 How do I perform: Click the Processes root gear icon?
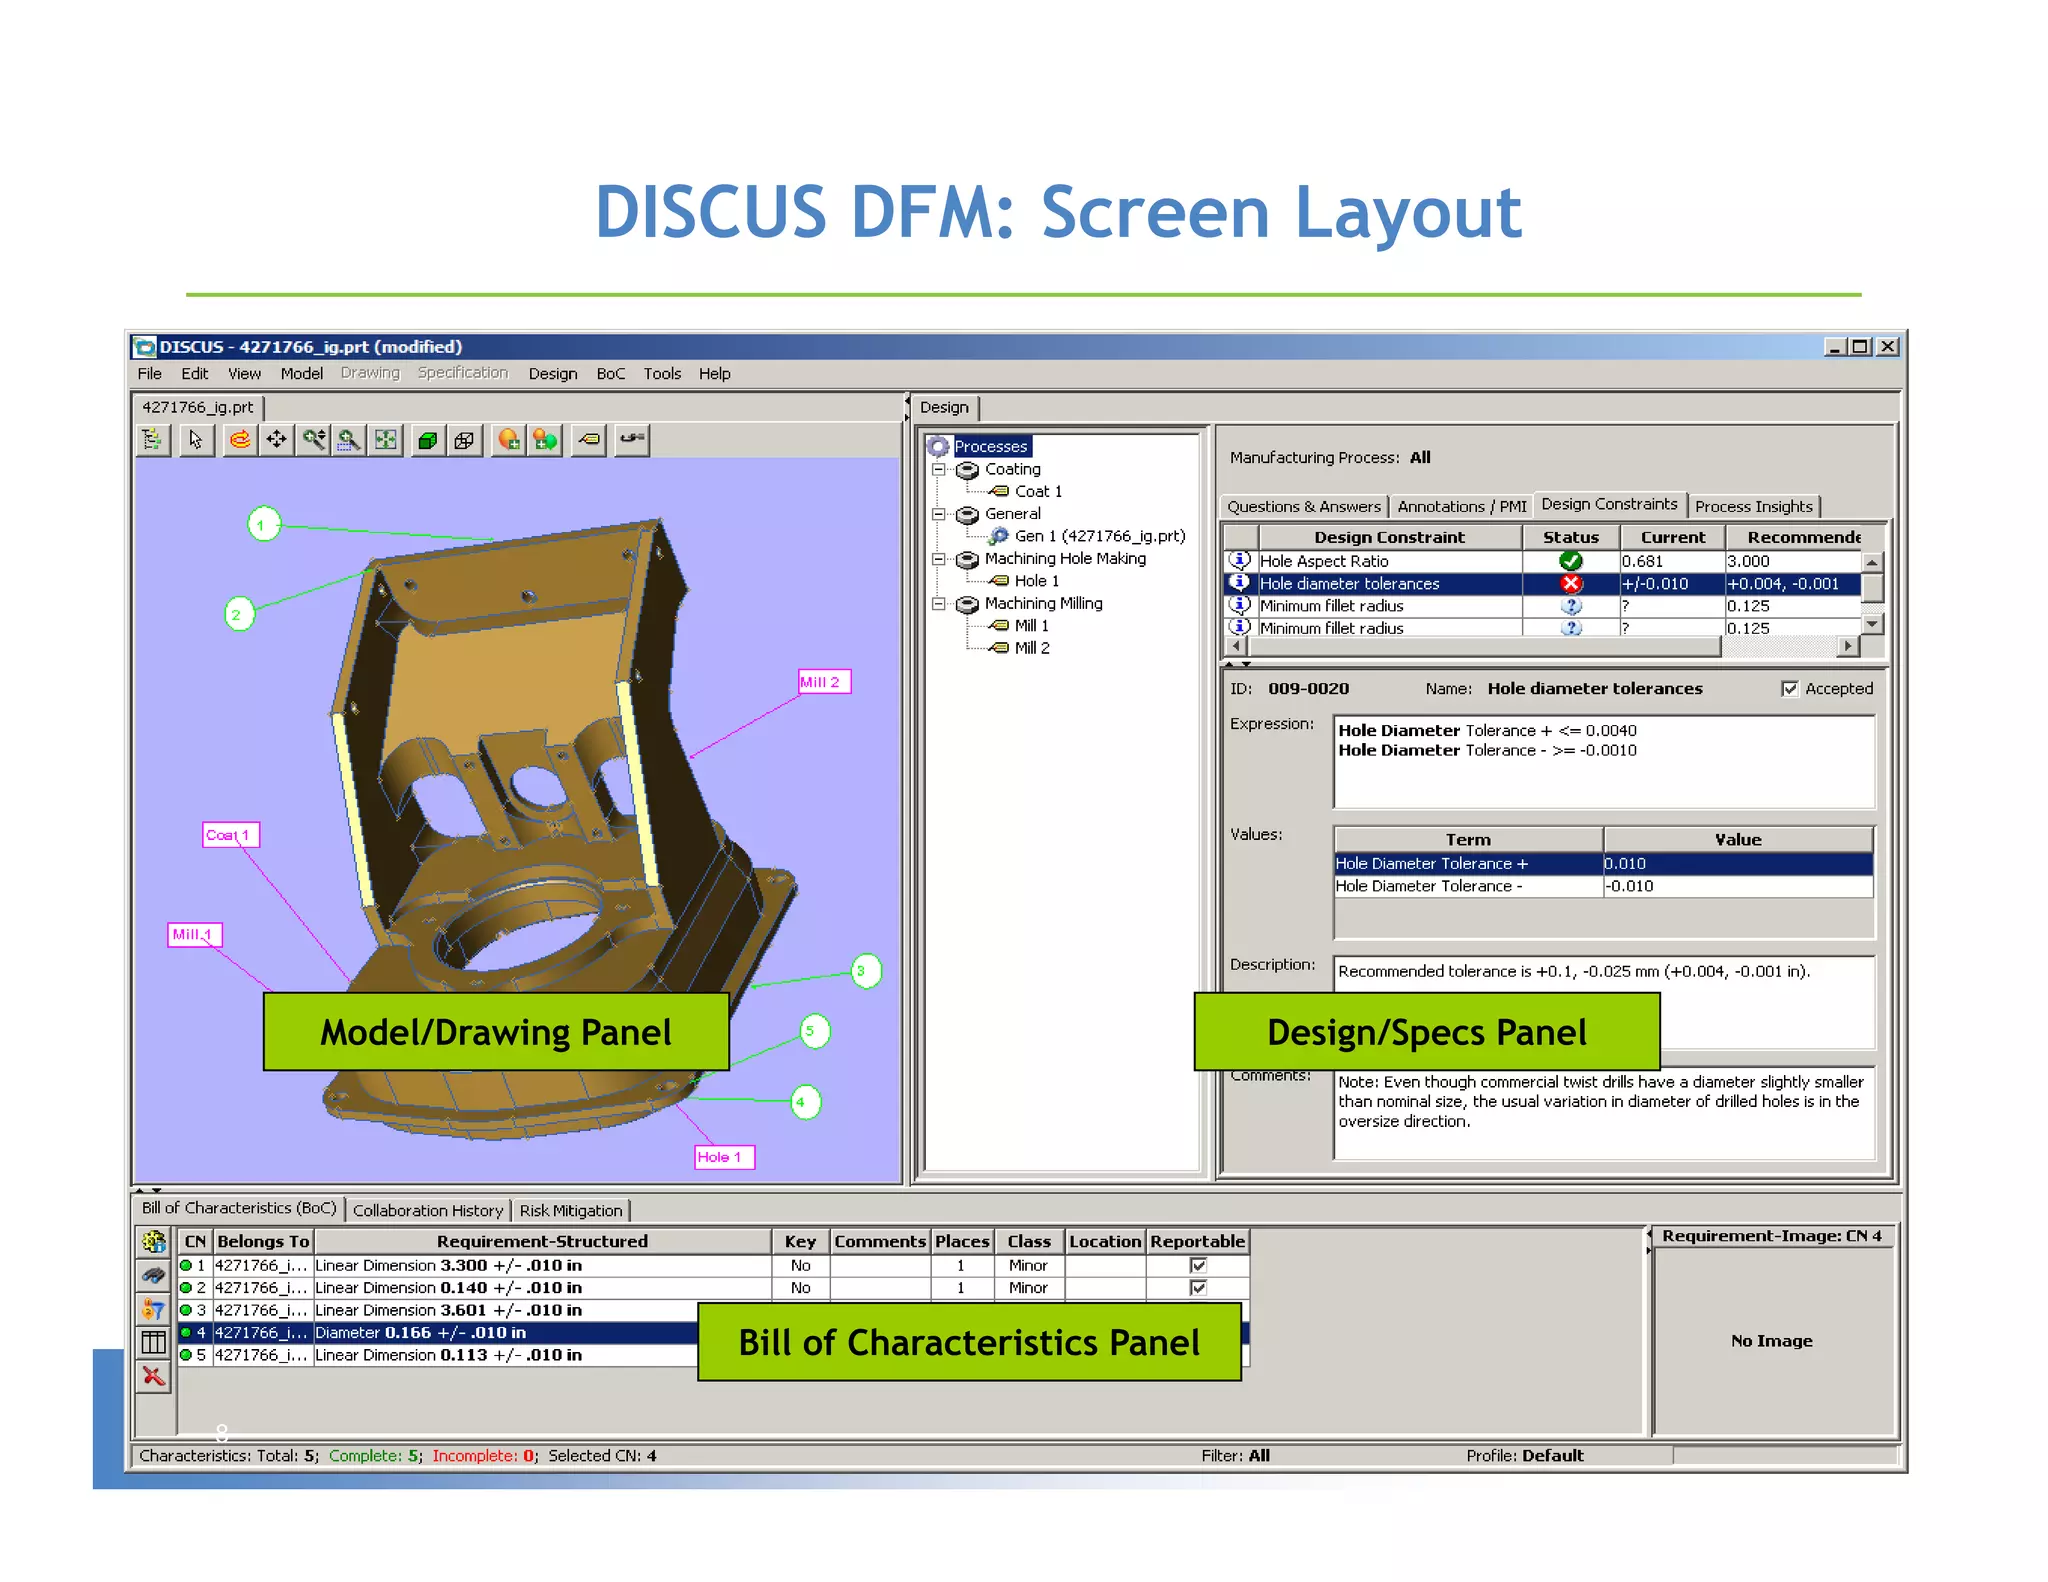click(x=938, y=447)
